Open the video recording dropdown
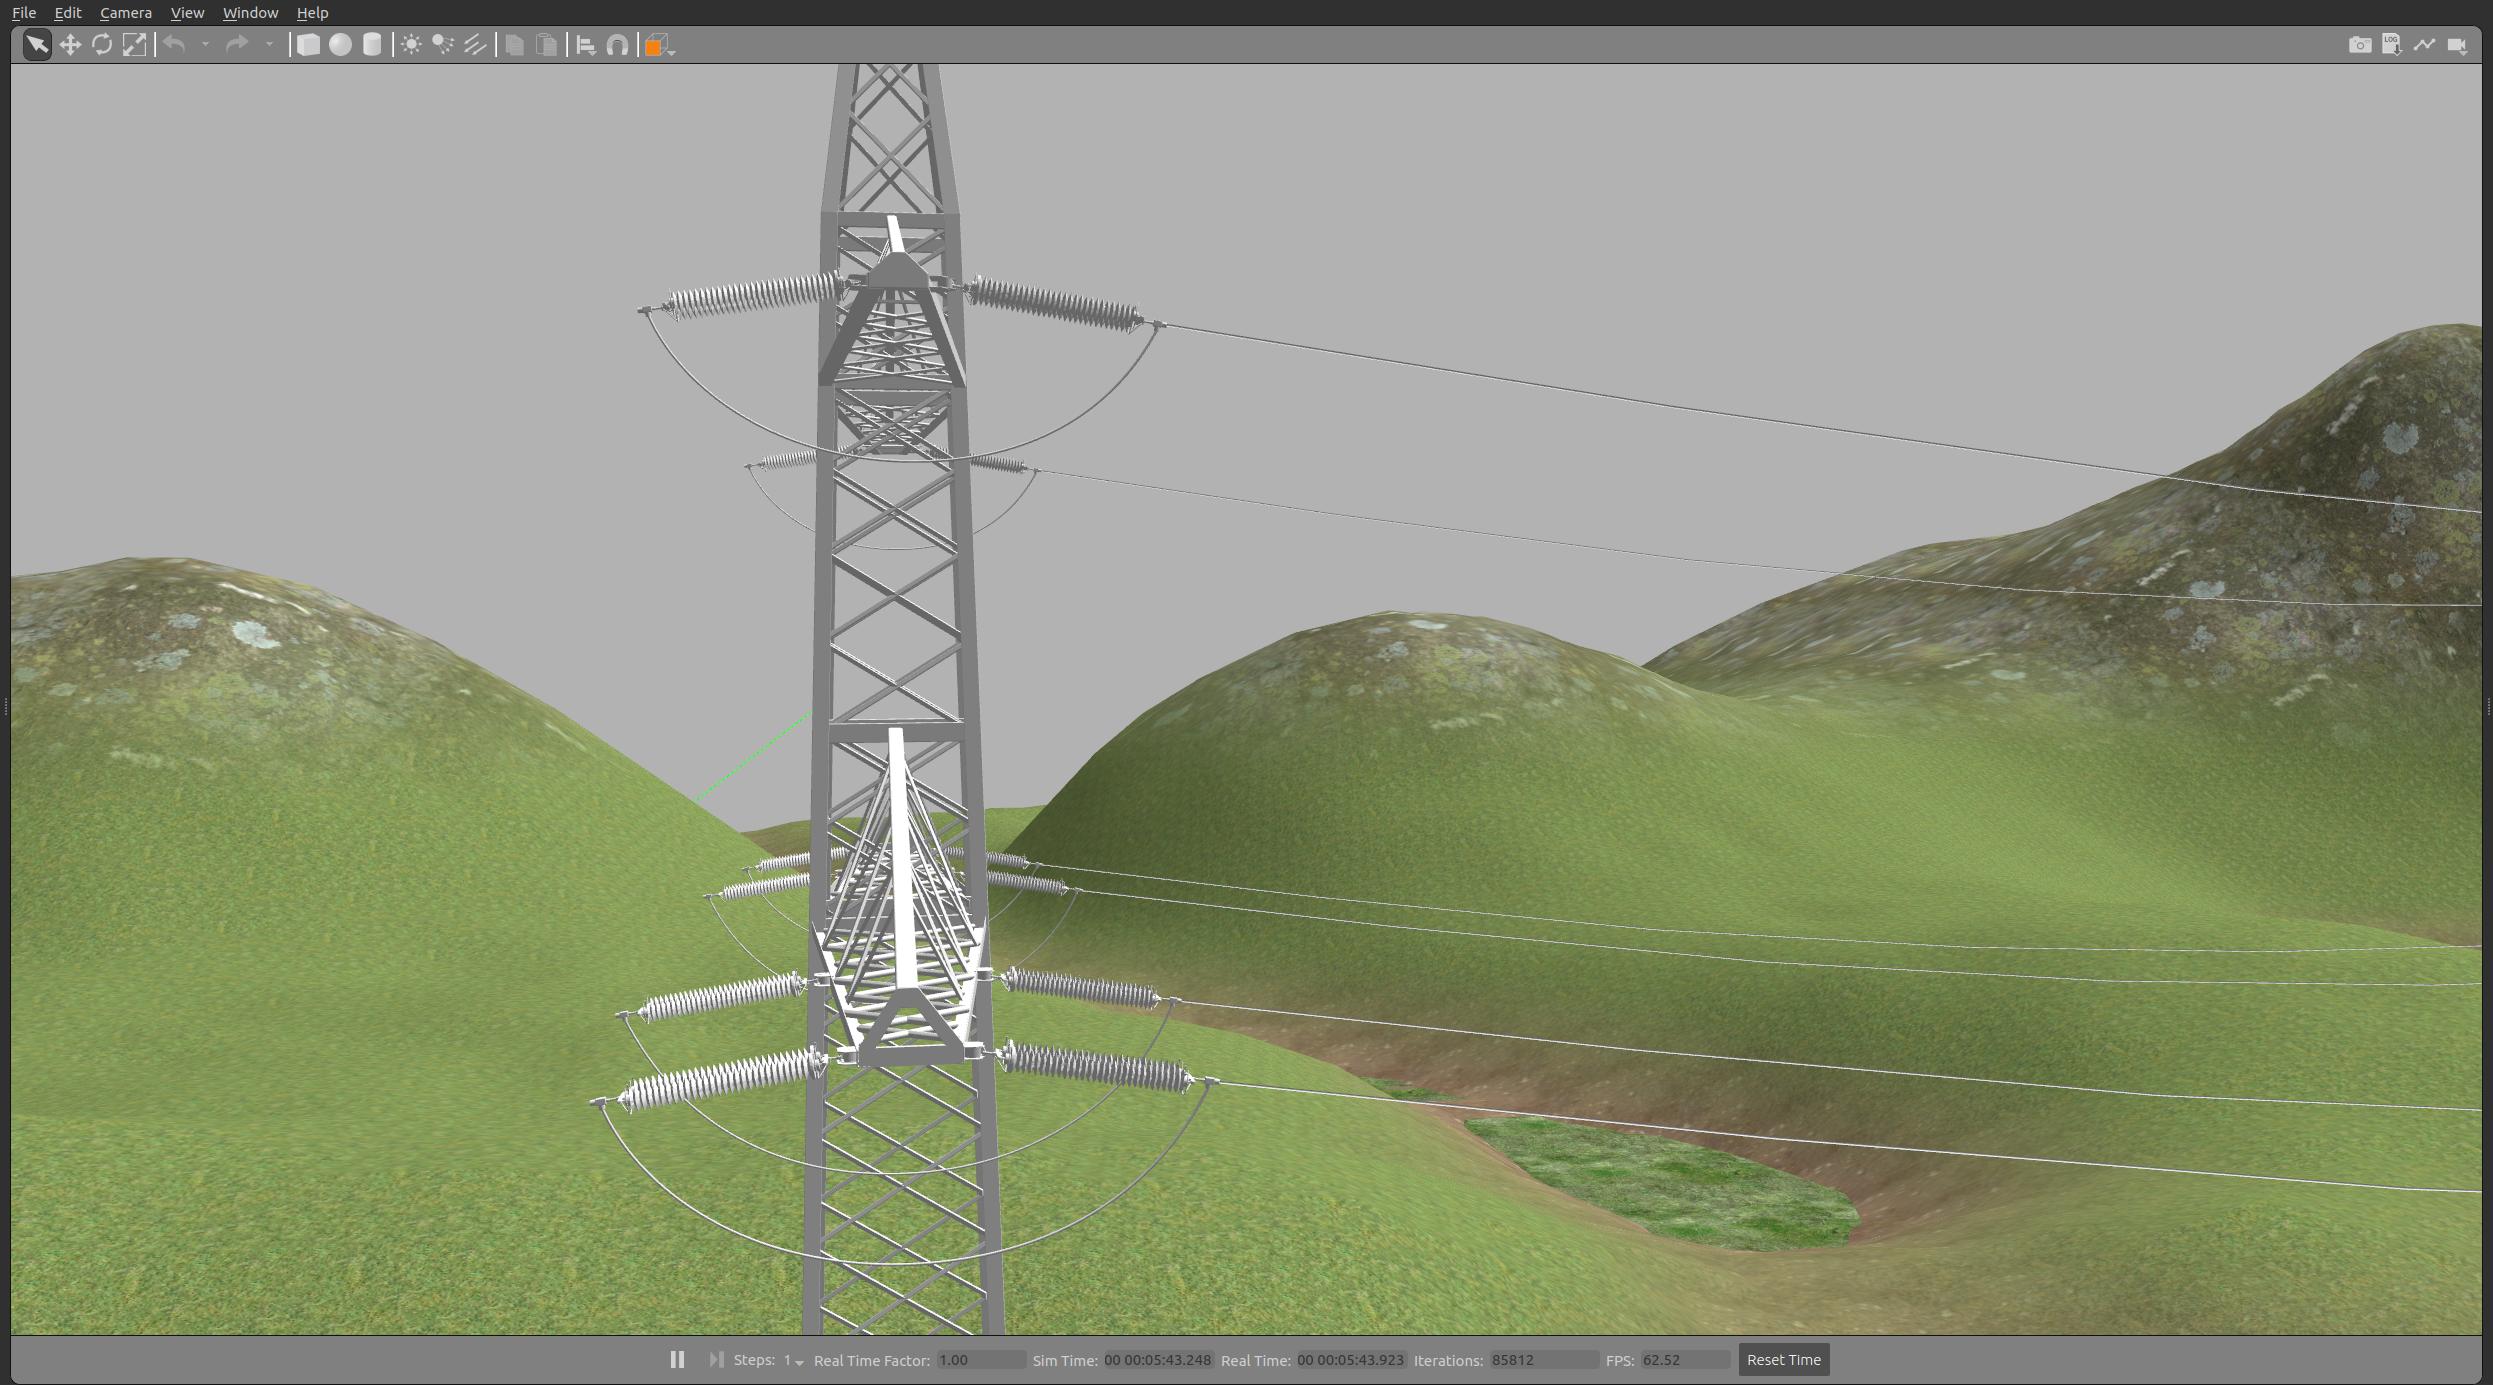The height and width of the screenshot is (1385, 2493). coord(2457,45)
